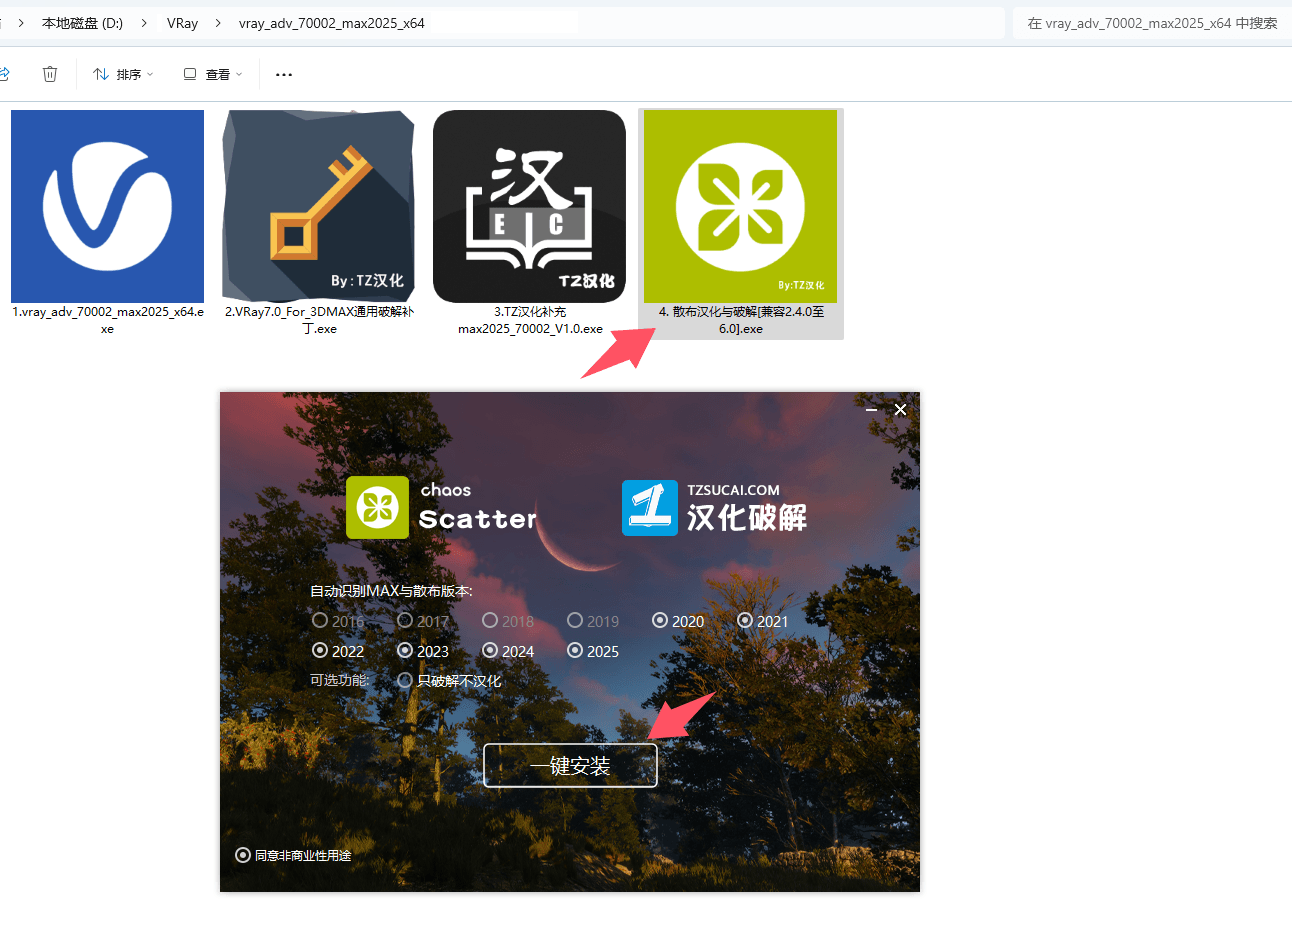Click the 3.TZ汉化补充 max2025_70002_V1.0.exe filename
1292x945 pixels.
[x=530, y=320]
